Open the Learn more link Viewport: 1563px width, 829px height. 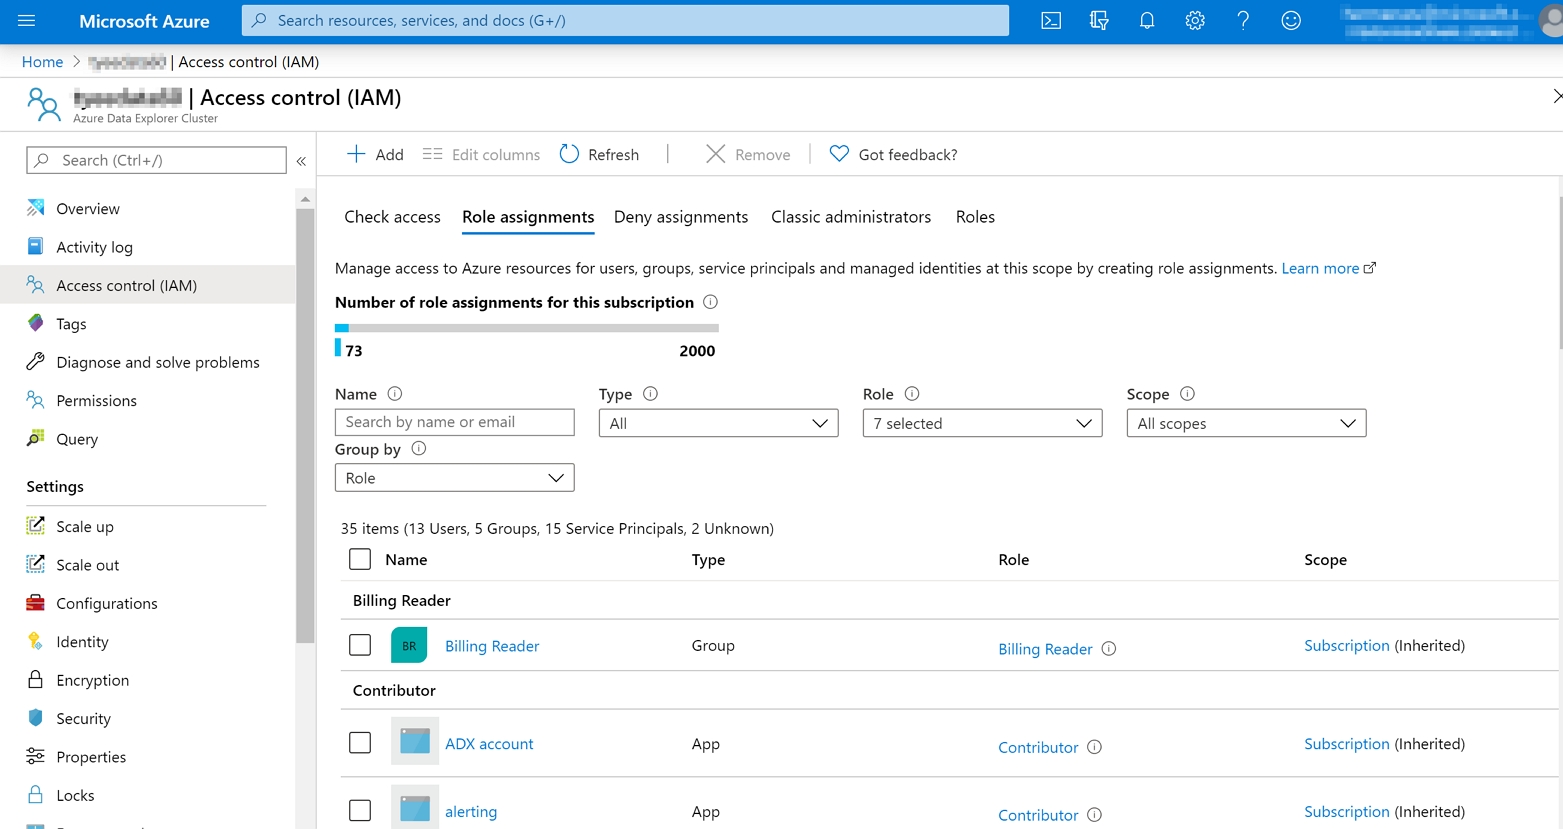click(x=1328, y=268)
